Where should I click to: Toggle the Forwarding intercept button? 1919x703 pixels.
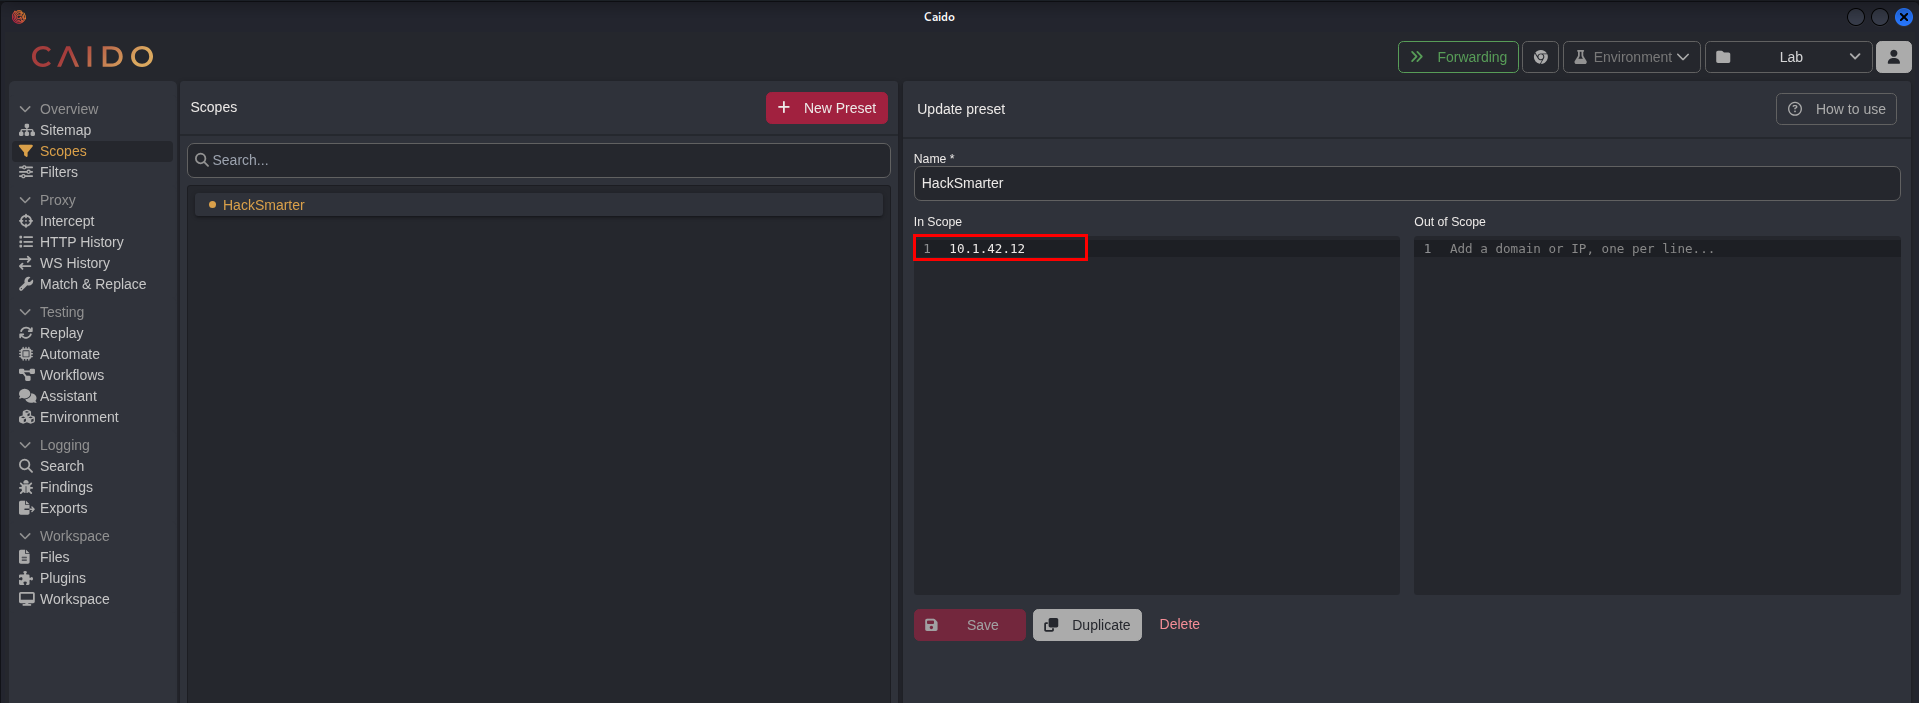(x=1458, y=57)
